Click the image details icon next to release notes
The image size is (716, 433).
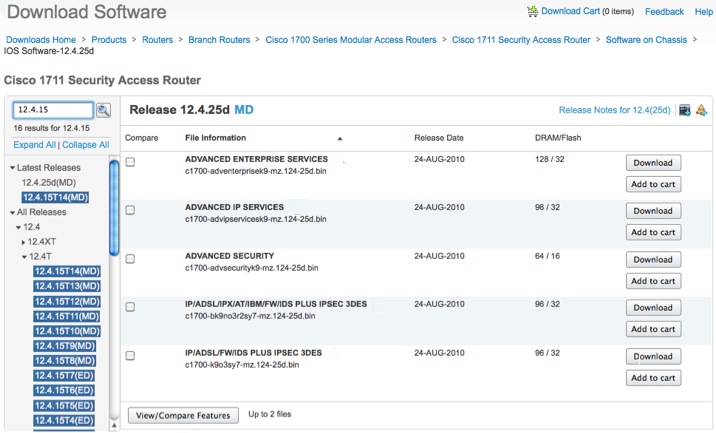coord(684,110)
